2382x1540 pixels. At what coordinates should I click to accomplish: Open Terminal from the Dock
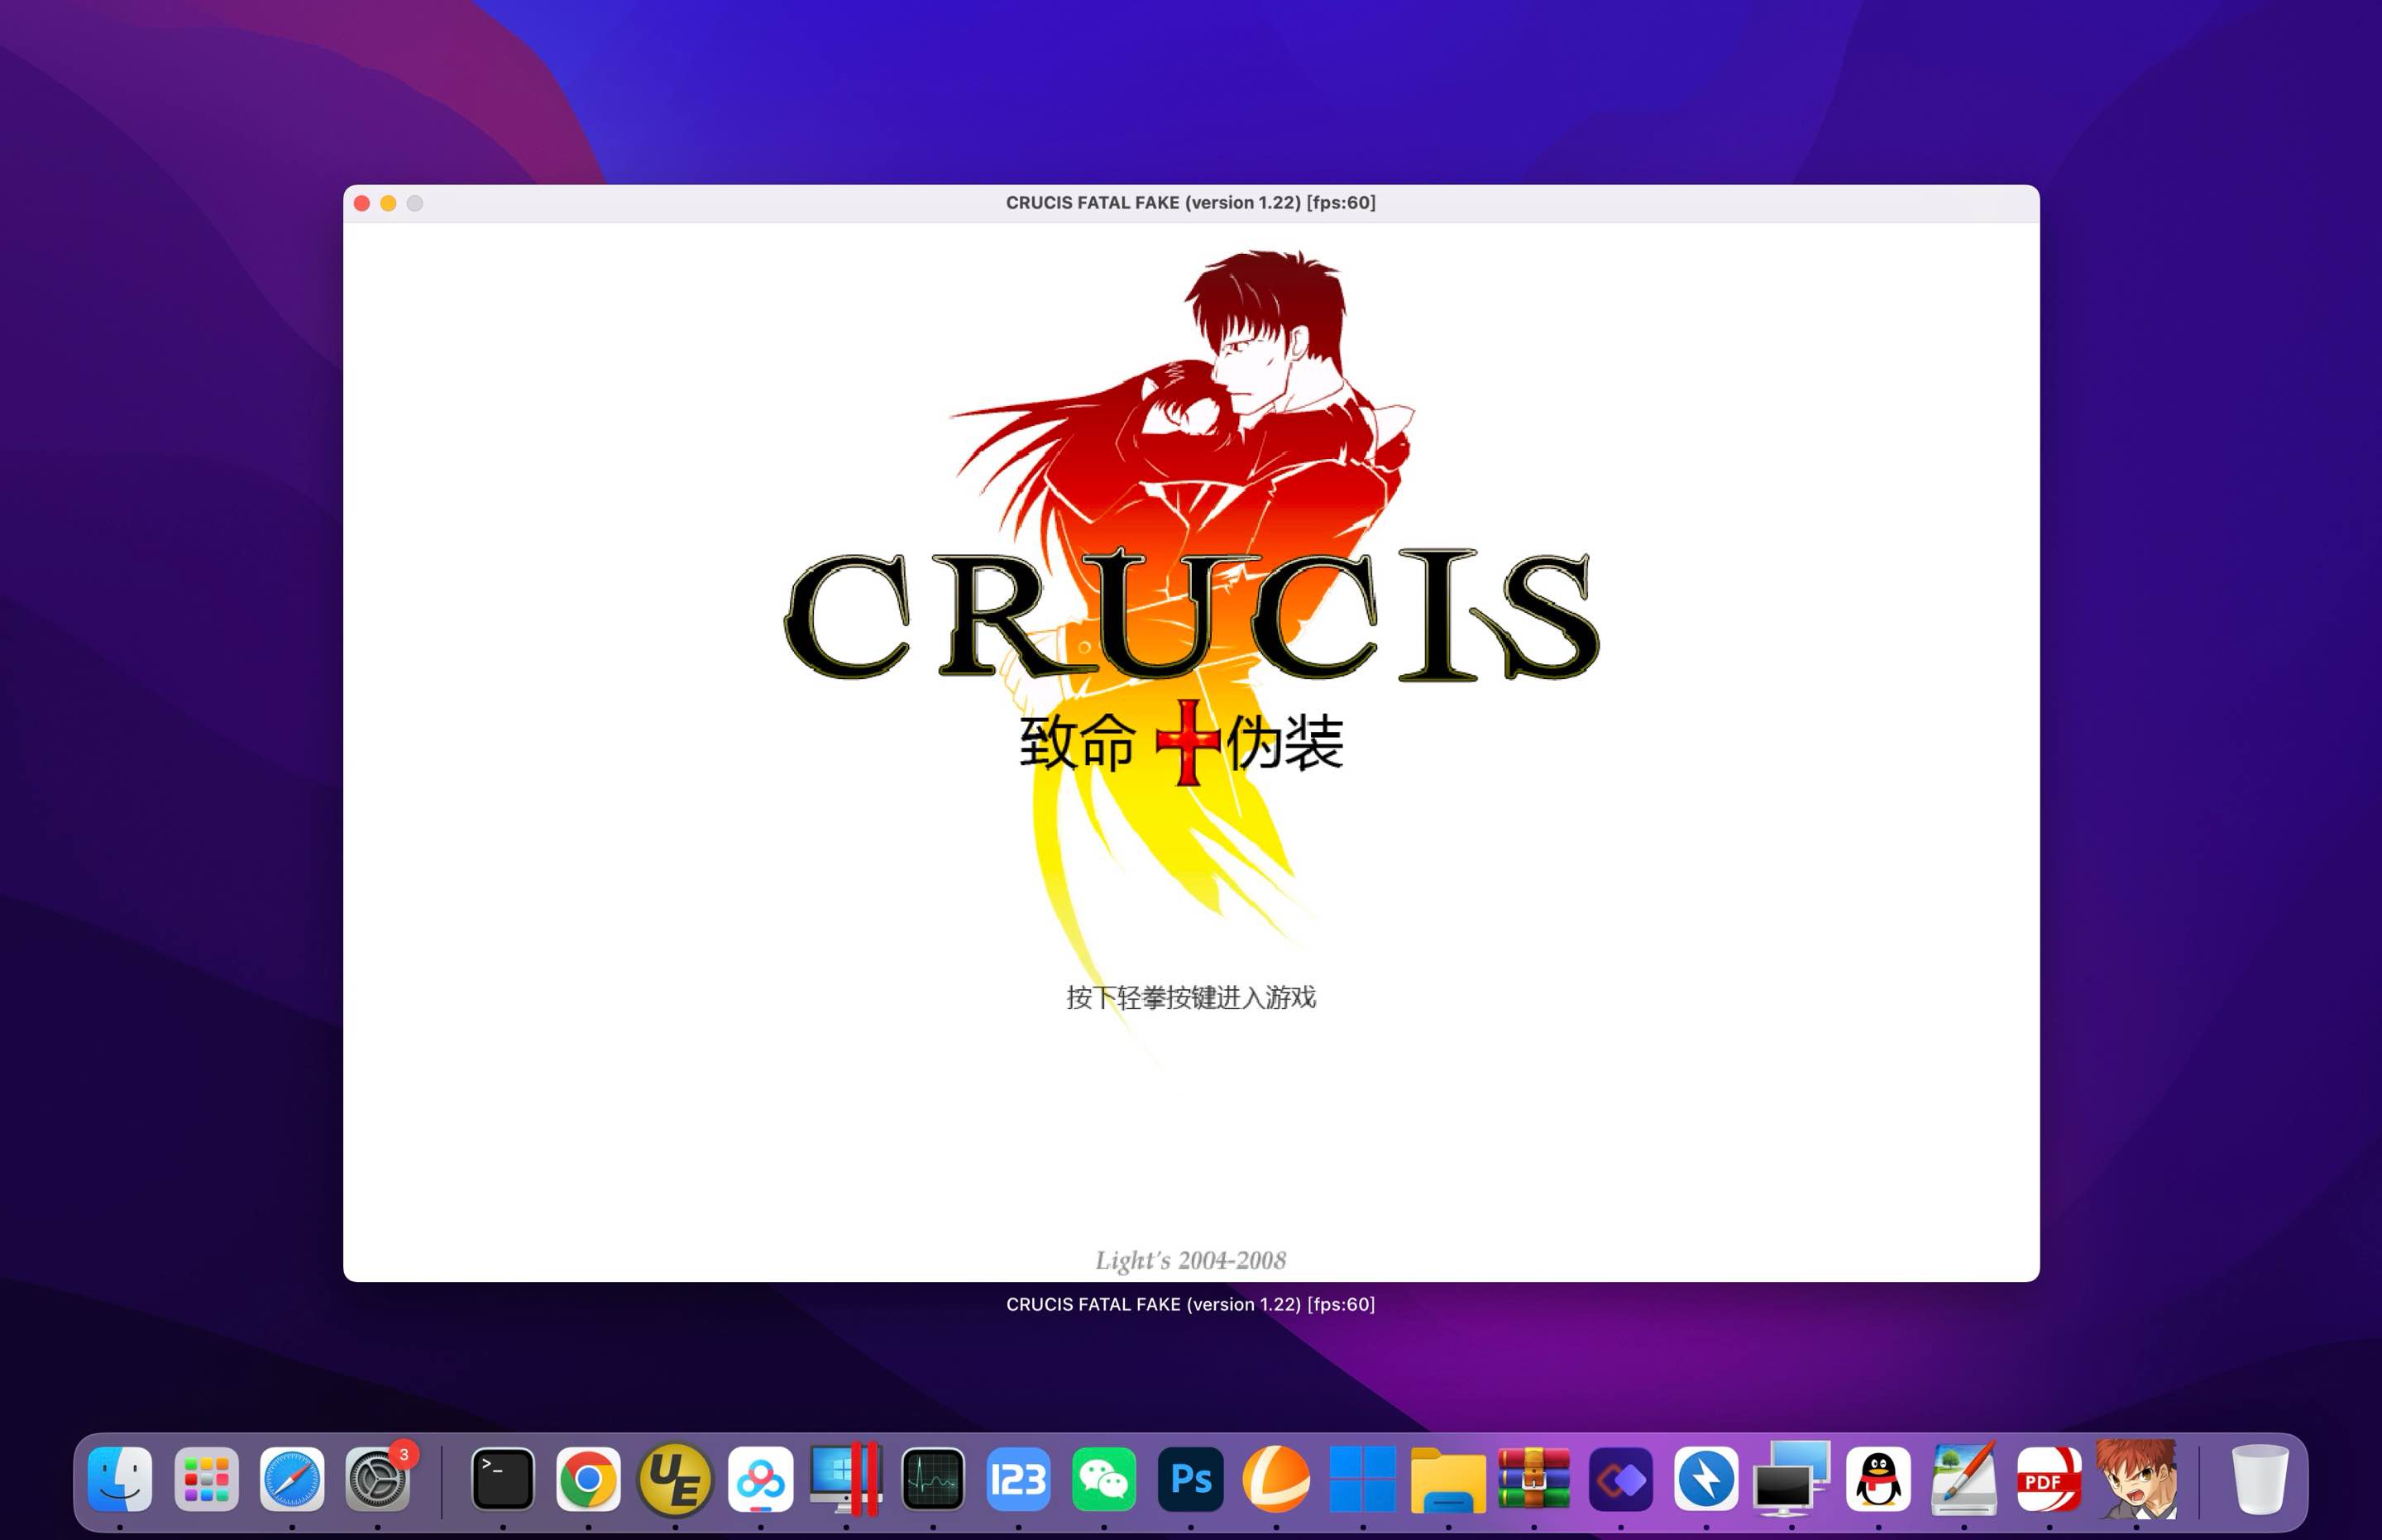pyautogui.click(x=502, y=1479)
